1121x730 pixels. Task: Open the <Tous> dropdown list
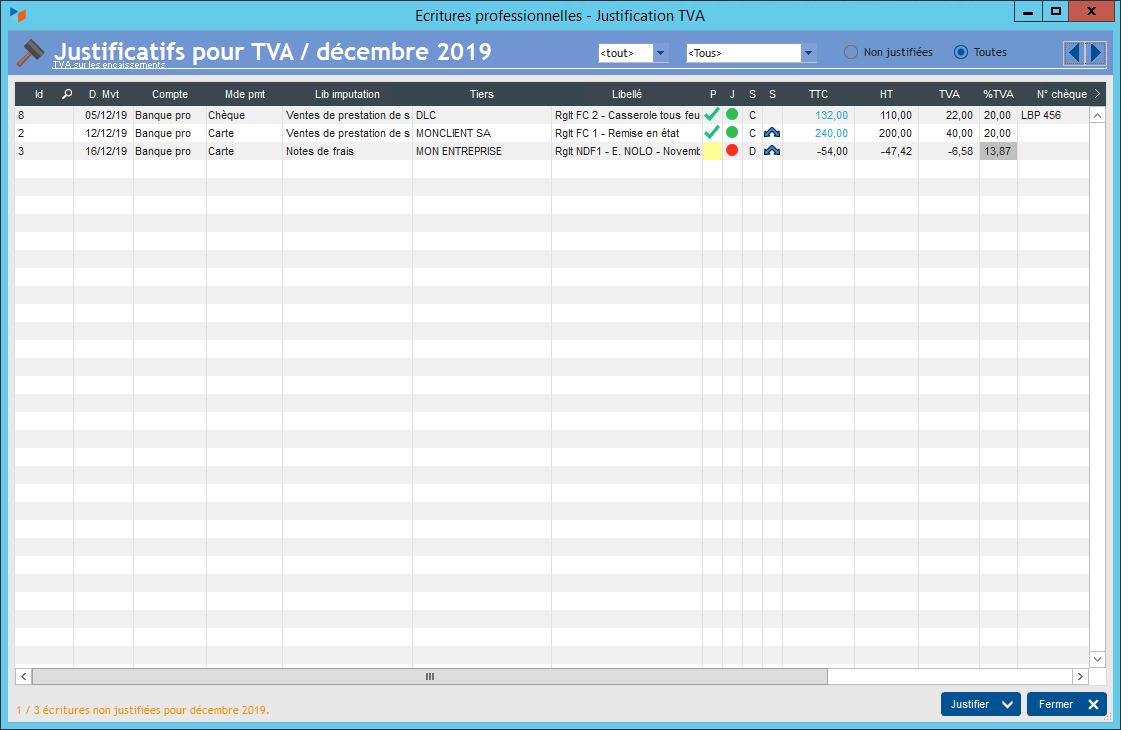click(x=809, y=53)
